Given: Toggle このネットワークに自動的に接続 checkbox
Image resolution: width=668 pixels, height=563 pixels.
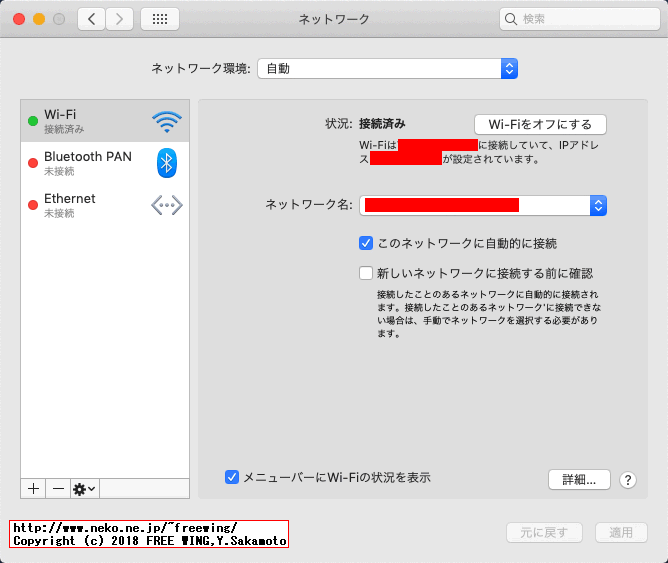Looking at the screenshot, I should click(366, 243).
